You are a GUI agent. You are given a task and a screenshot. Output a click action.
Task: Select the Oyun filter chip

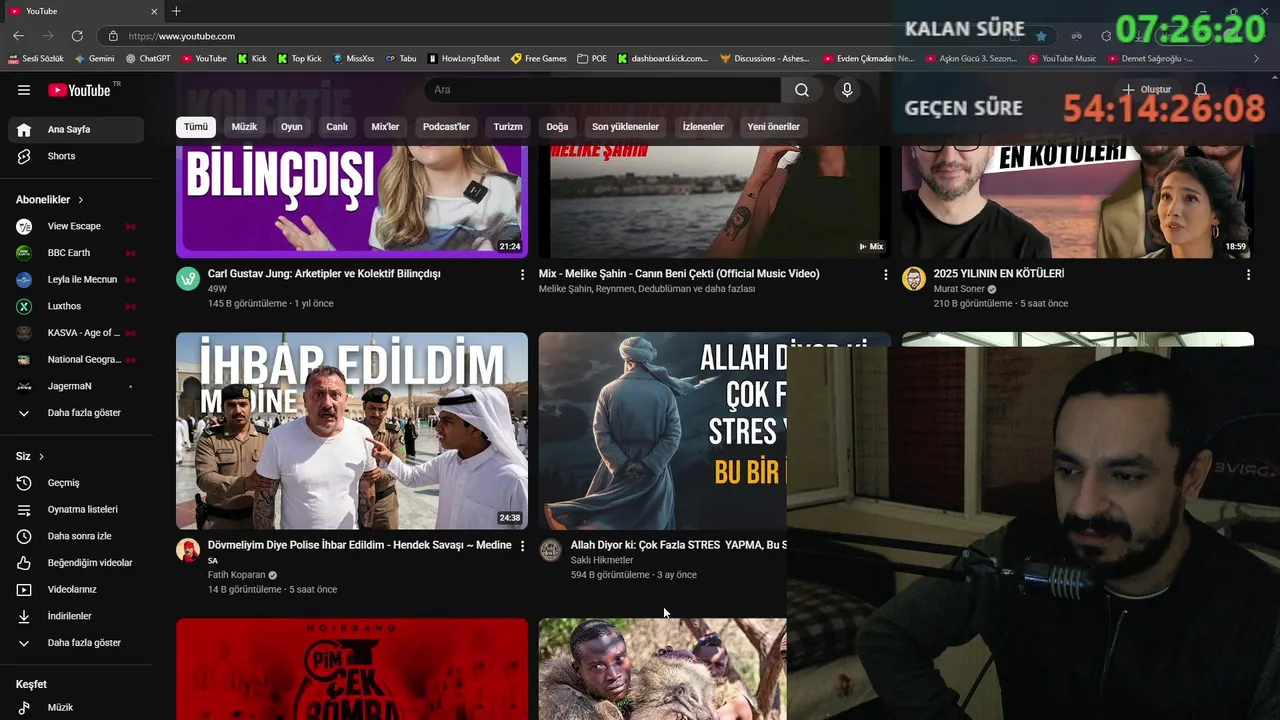(x=292, y=127)
